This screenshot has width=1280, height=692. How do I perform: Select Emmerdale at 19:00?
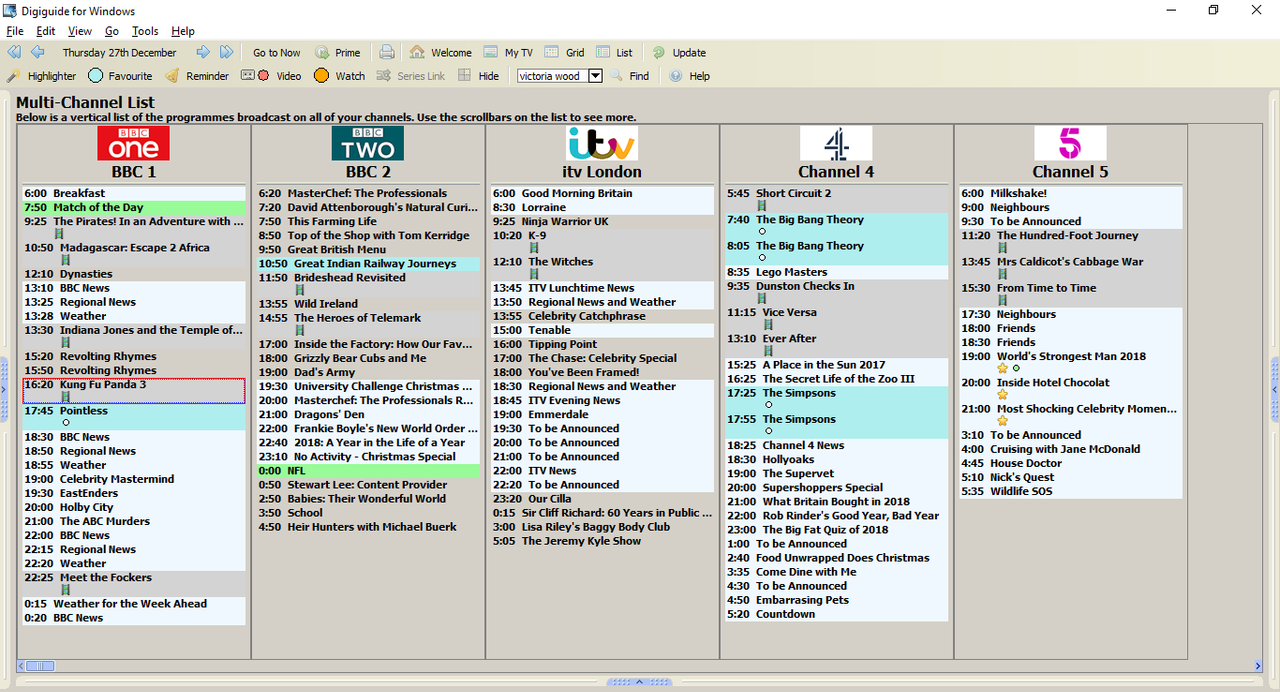602,414
